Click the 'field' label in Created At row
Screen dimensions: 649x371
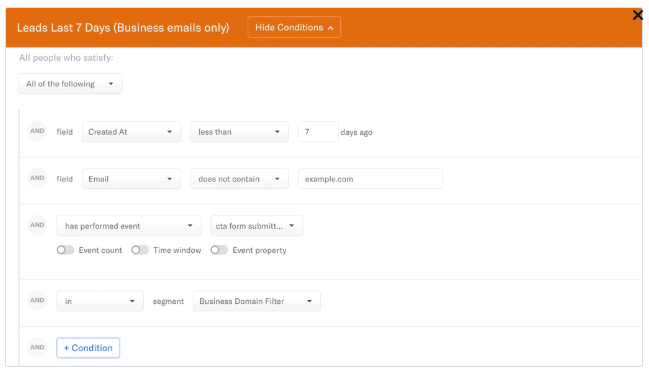[65, 132]
